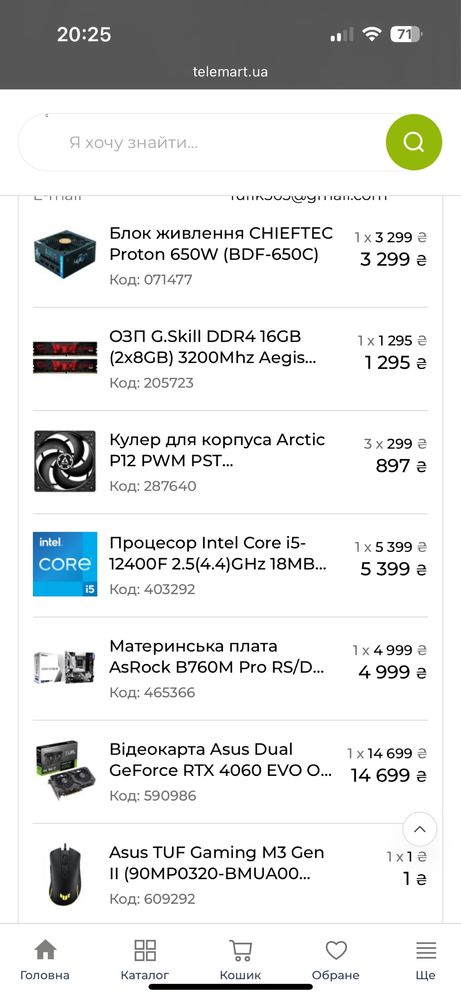Open the G.Skill DDR4 16GB RAM link
This screenshot has height=999, width=461.
coord(213,347)
